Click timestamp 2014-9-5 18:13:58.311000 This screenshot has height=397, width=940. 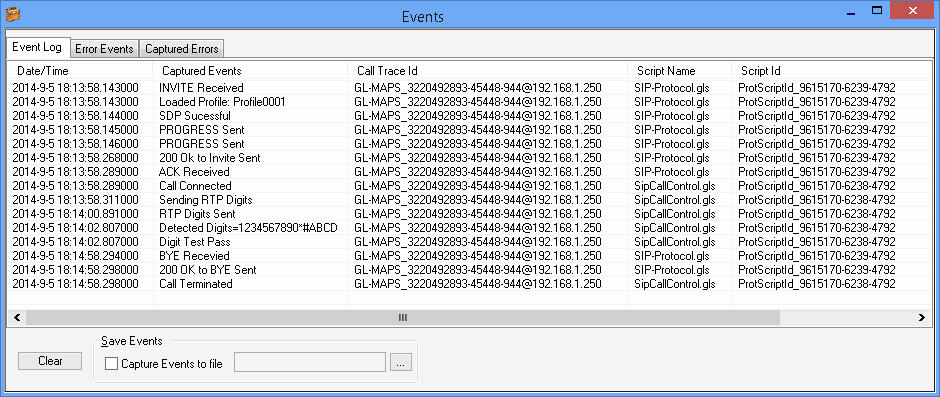75,200
